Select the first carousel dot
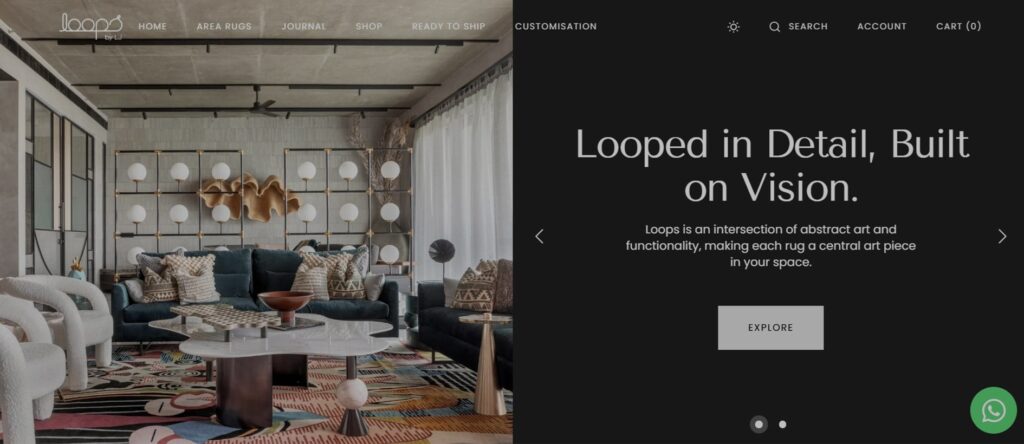The height and width of the screenshot is (444, 1024). coord(758,424)
